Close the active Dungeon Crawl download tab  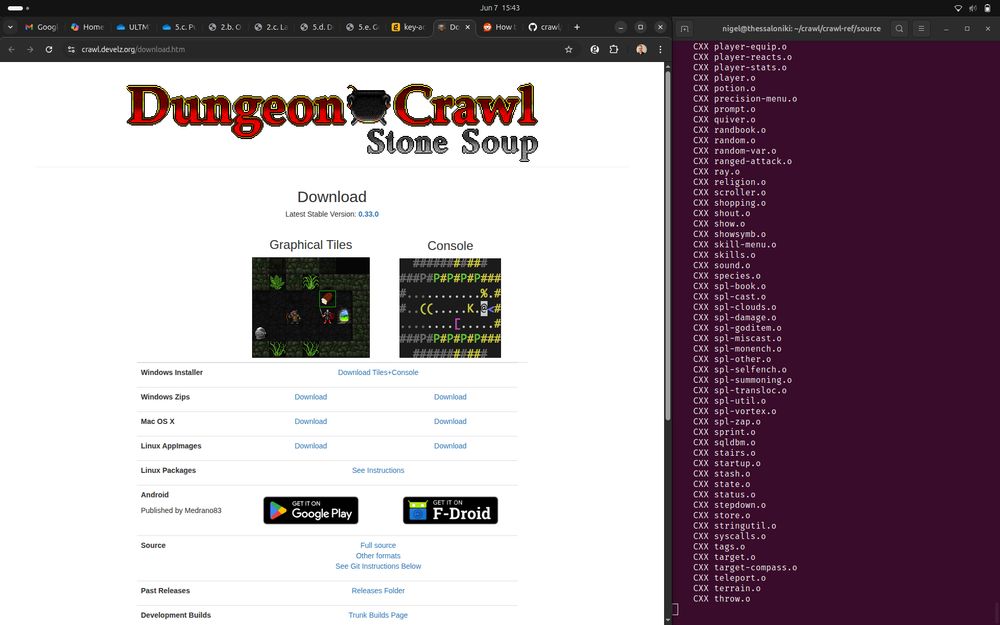467,27
